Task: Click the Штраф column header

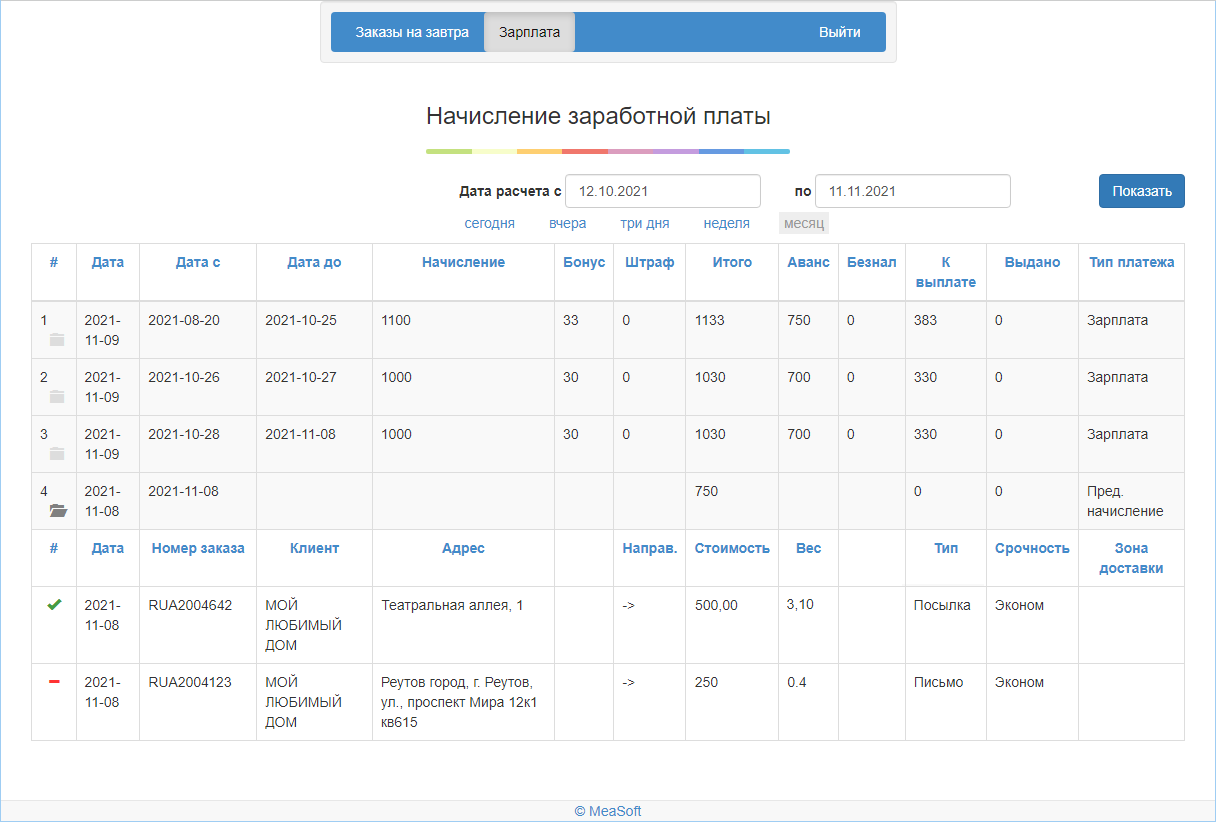Action: pyautogui.click(x=649, y=262)
